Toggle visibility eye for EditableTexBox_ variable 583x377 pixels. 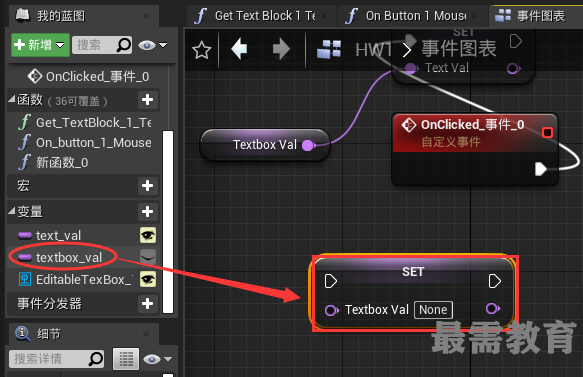148,279
